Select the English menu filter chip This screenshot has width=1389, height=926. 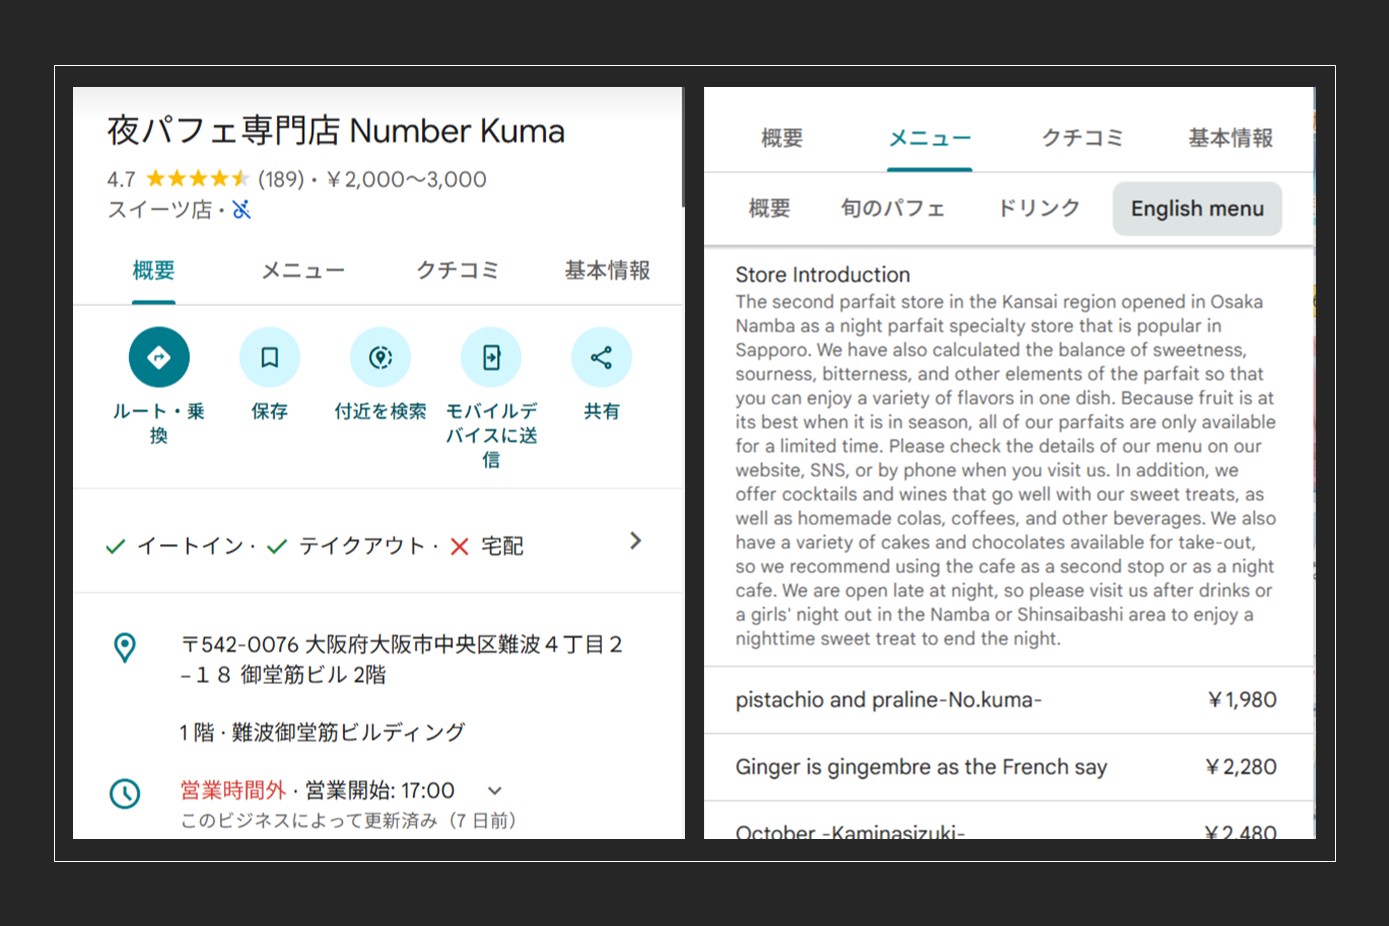pyautogui.click(x=1197, y=208)
